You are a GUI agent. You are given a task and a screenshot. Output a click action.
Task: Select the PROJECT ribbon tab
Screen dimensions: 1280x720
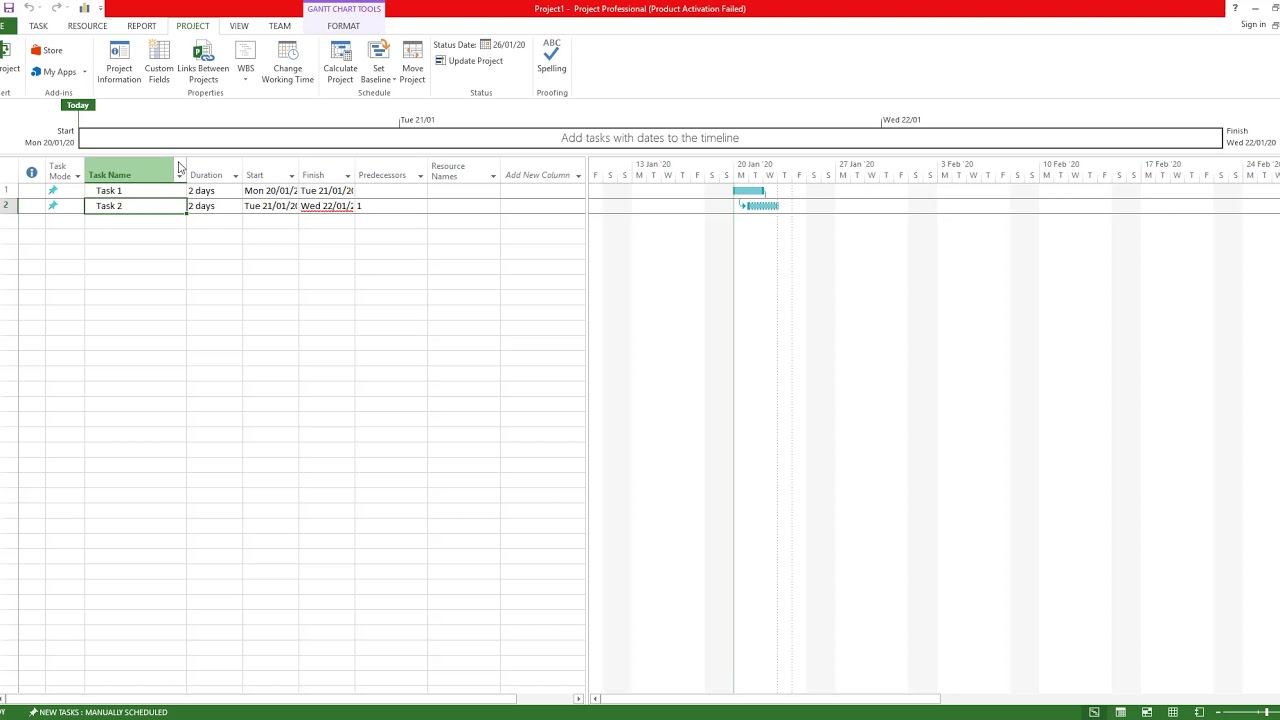click(193, 26)
